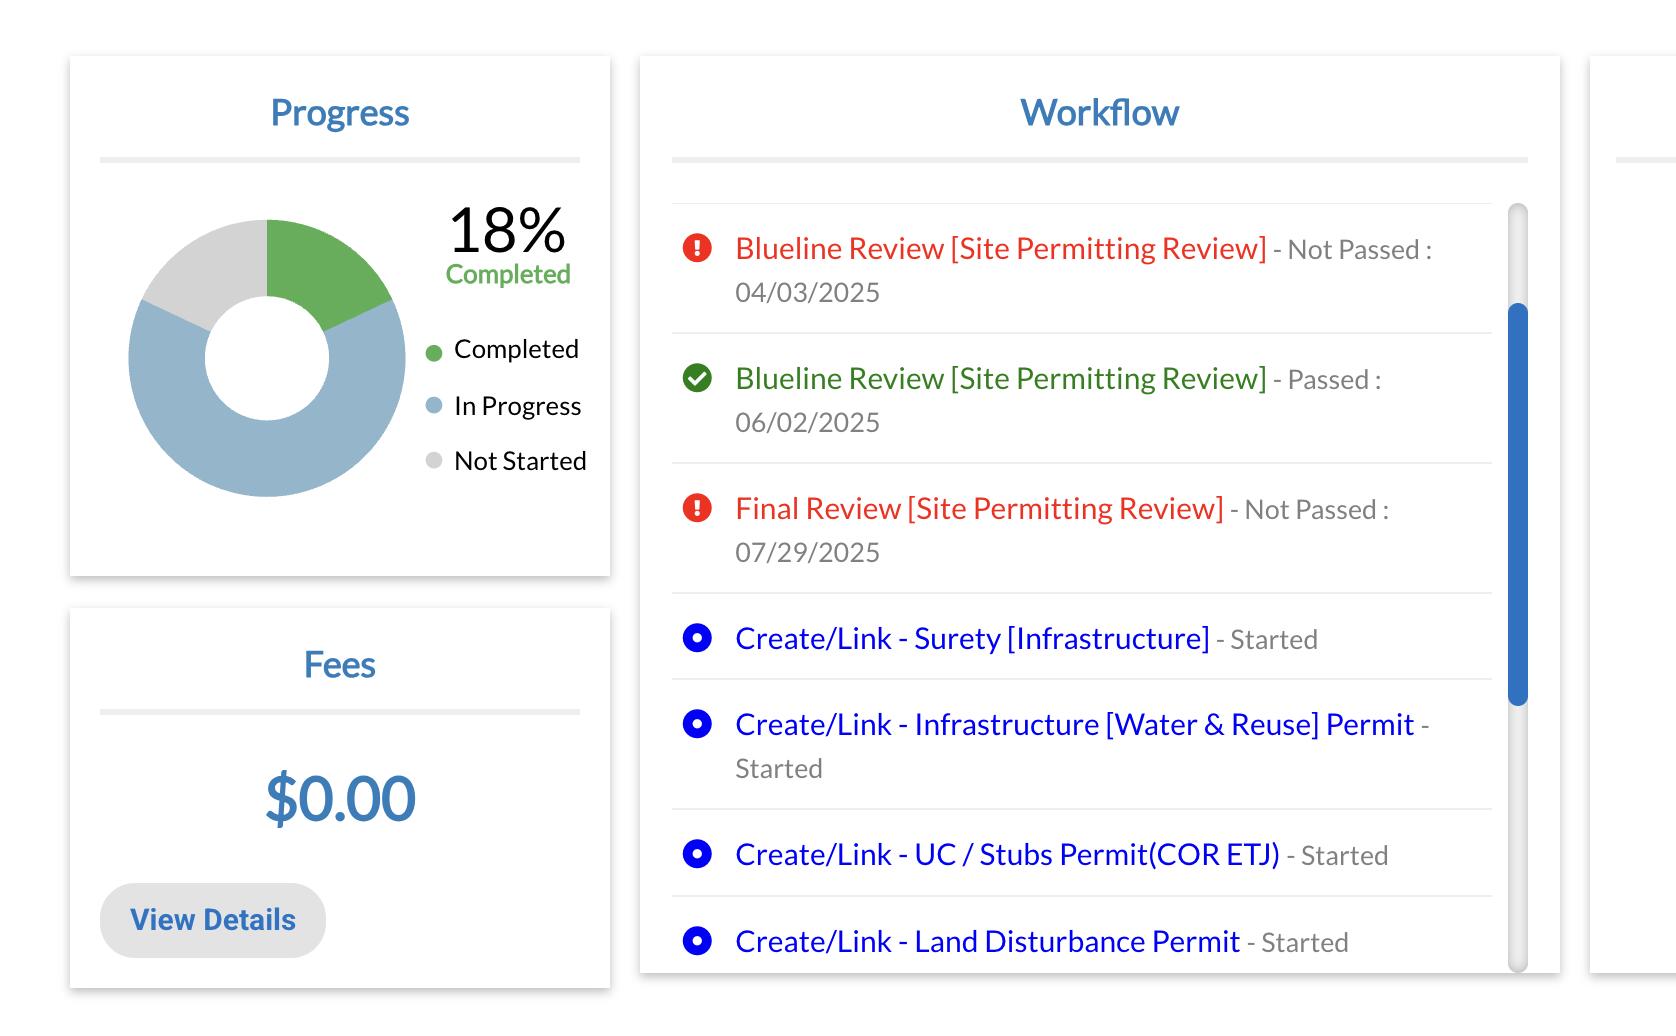The width and height of the screenshot is (1676, 1036).
Task: Open Create/Link Infrastructure Water & Reuse Permit
Action: 1074,724
